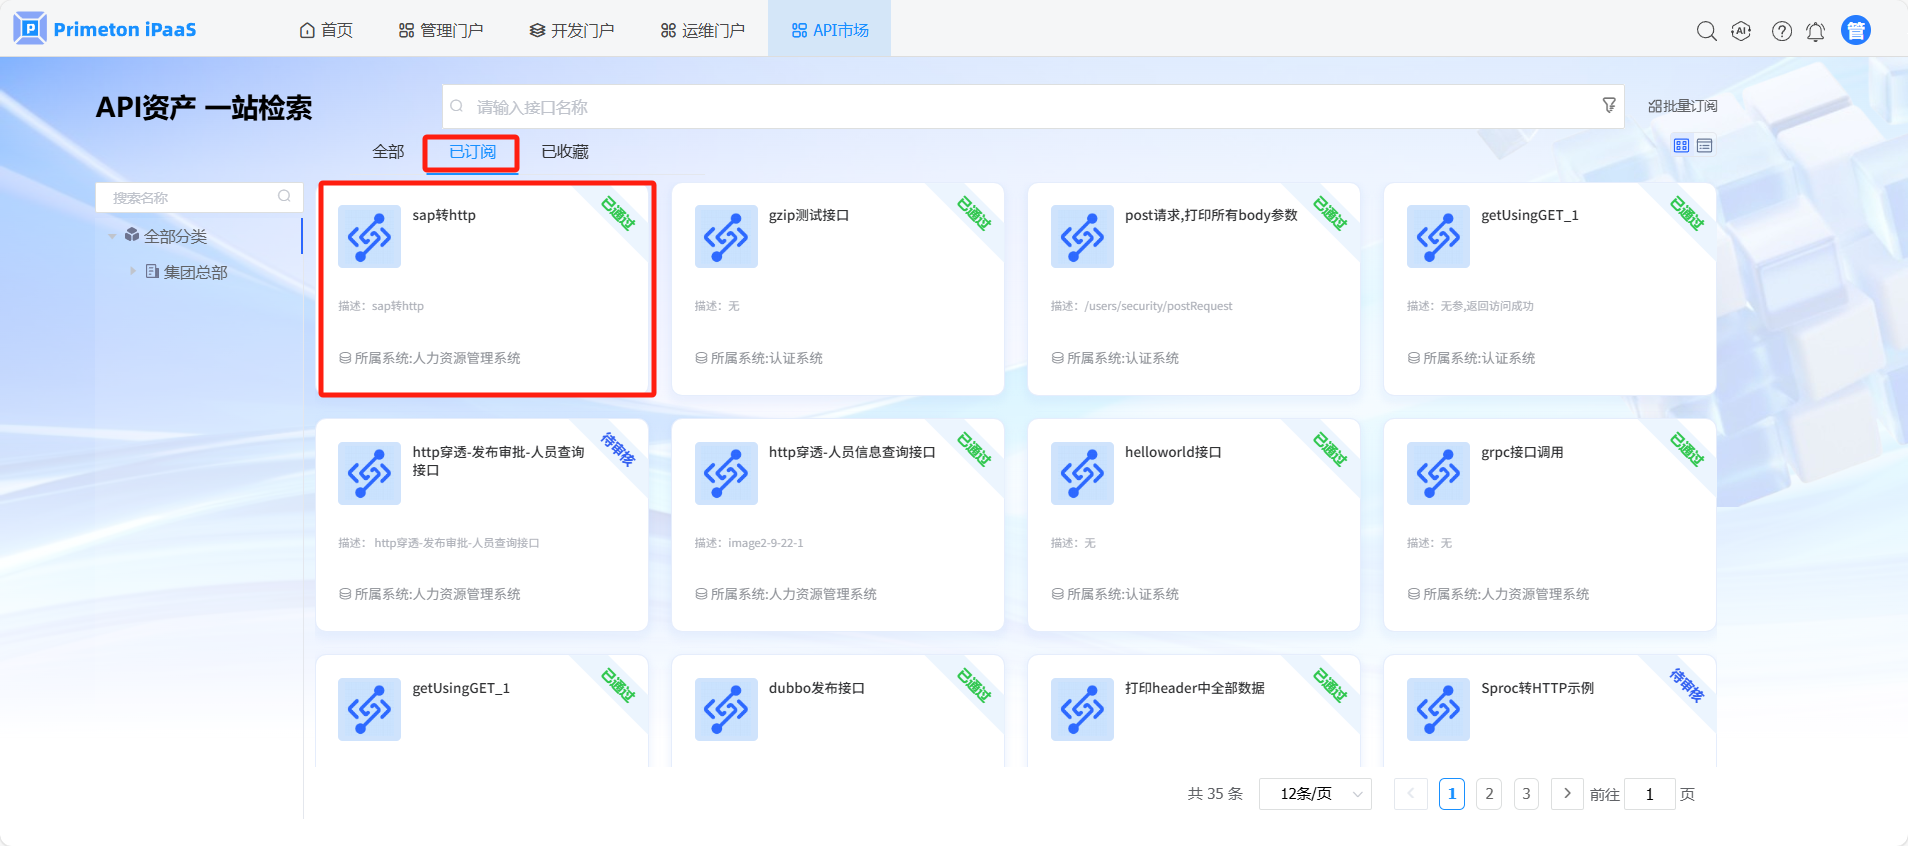Click the gzip测试接口 API icon
The height and width of the screenshot is (846, 1908).
726,237
